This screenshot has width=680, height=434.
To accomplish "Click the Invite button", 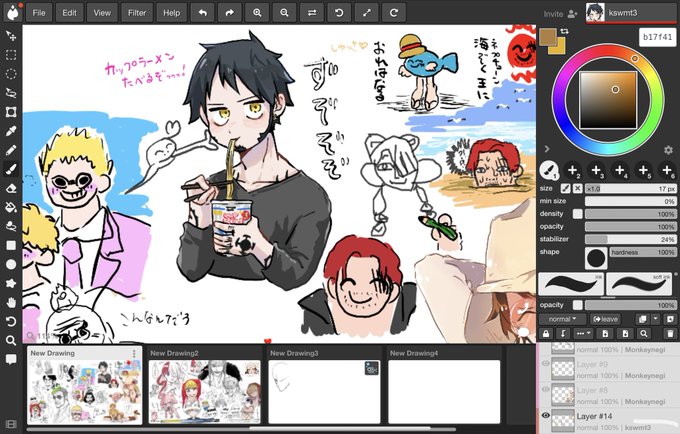I will pos(560,14).
